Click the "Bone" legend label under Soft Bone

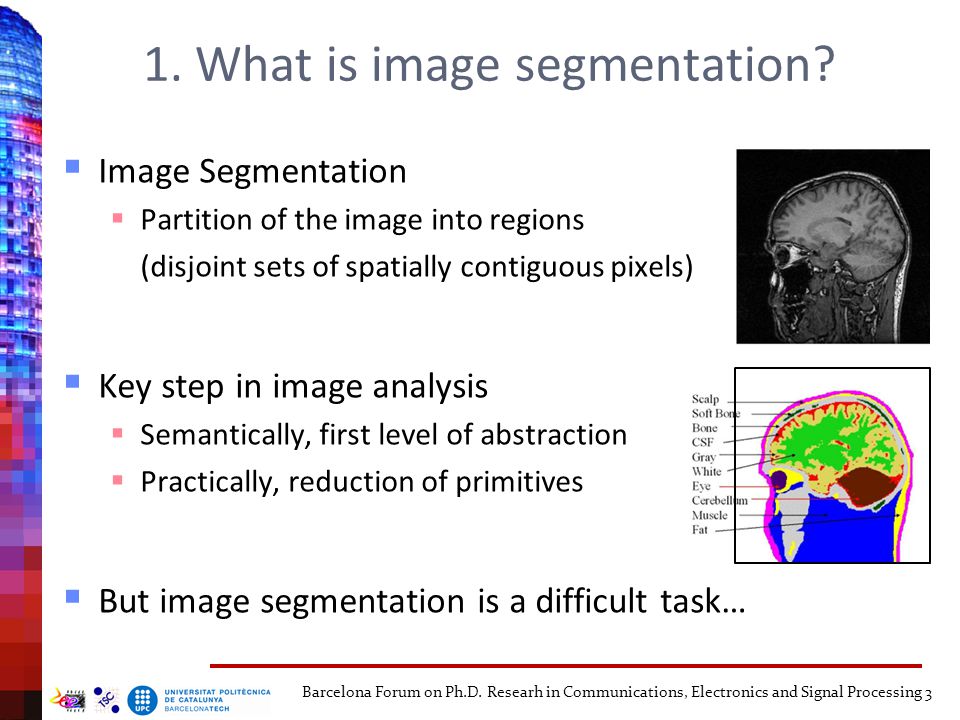click(705, 428)
